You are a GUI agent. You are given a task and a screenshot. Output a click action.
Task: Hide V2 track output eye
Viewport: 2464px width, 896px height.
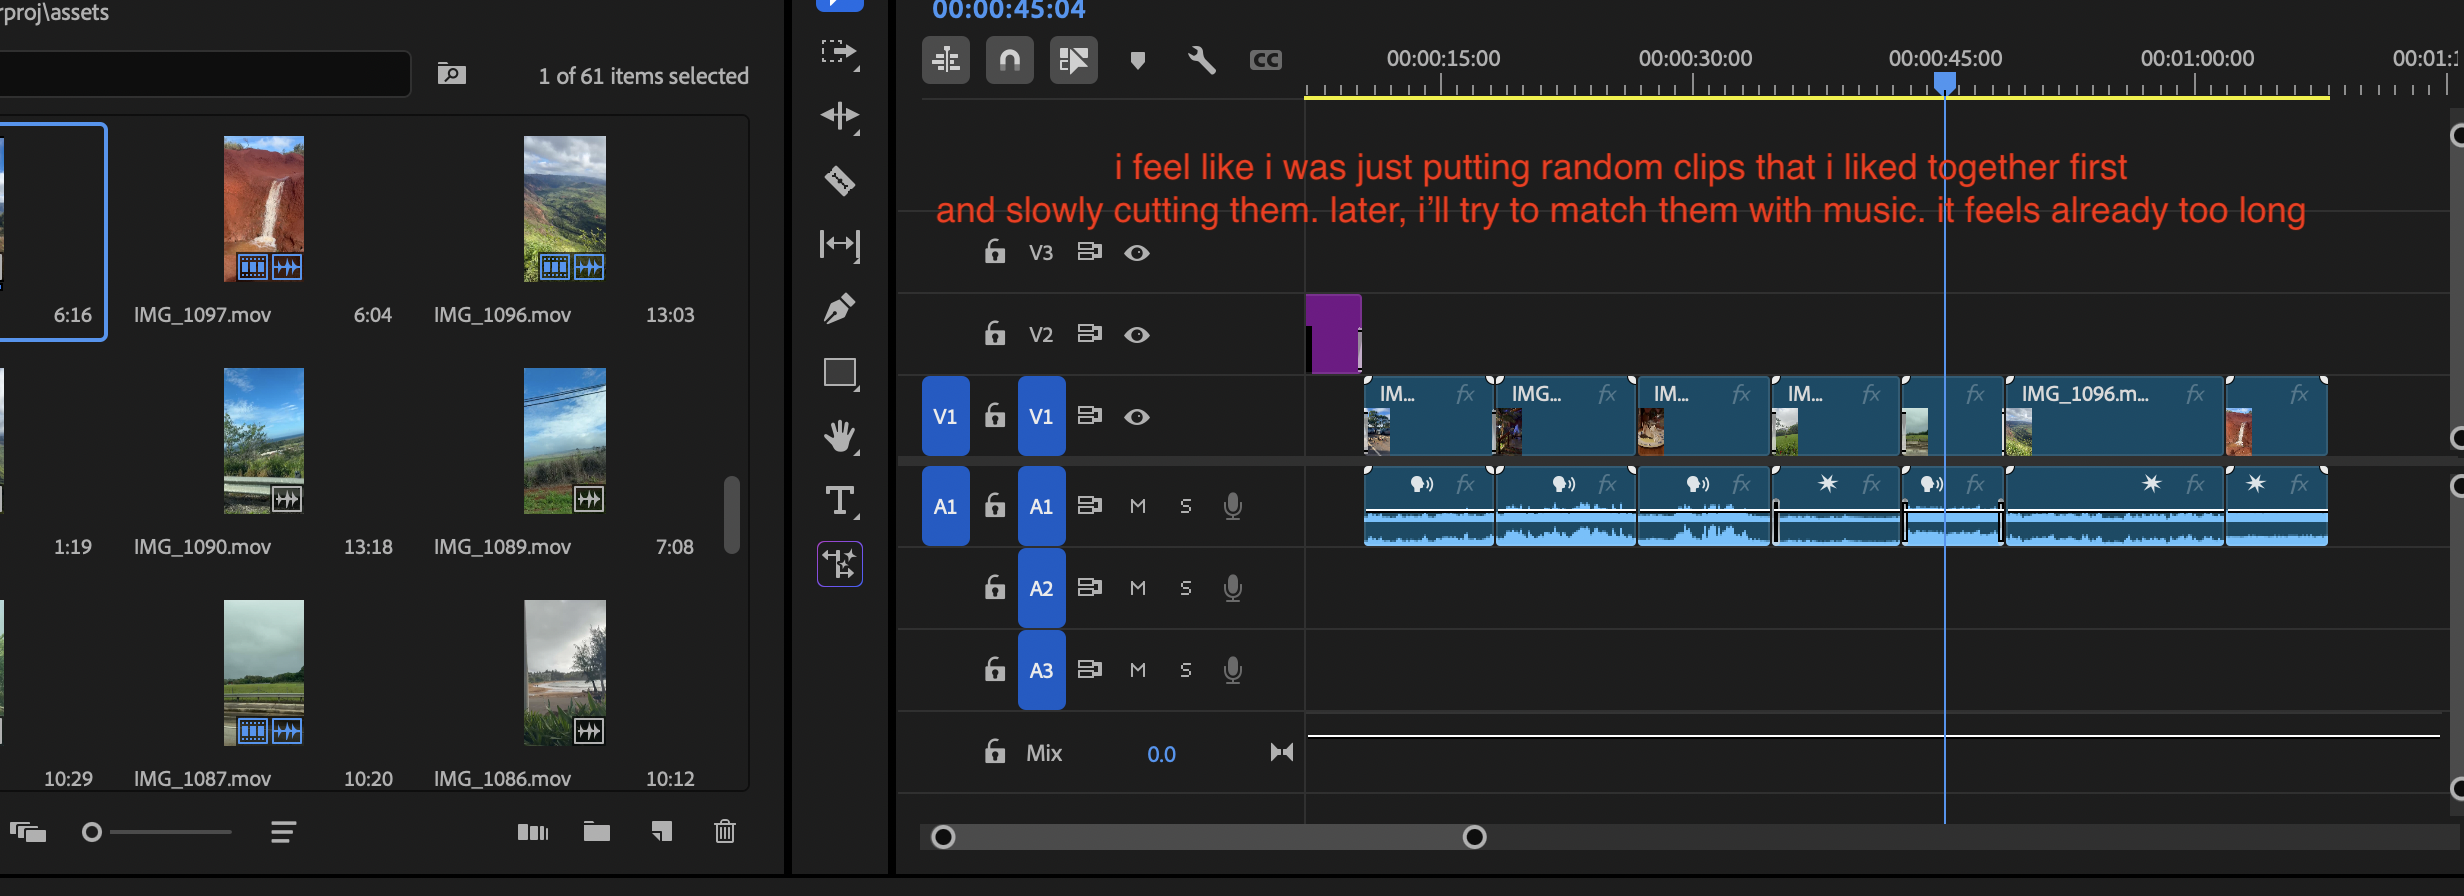point(1137,335)
